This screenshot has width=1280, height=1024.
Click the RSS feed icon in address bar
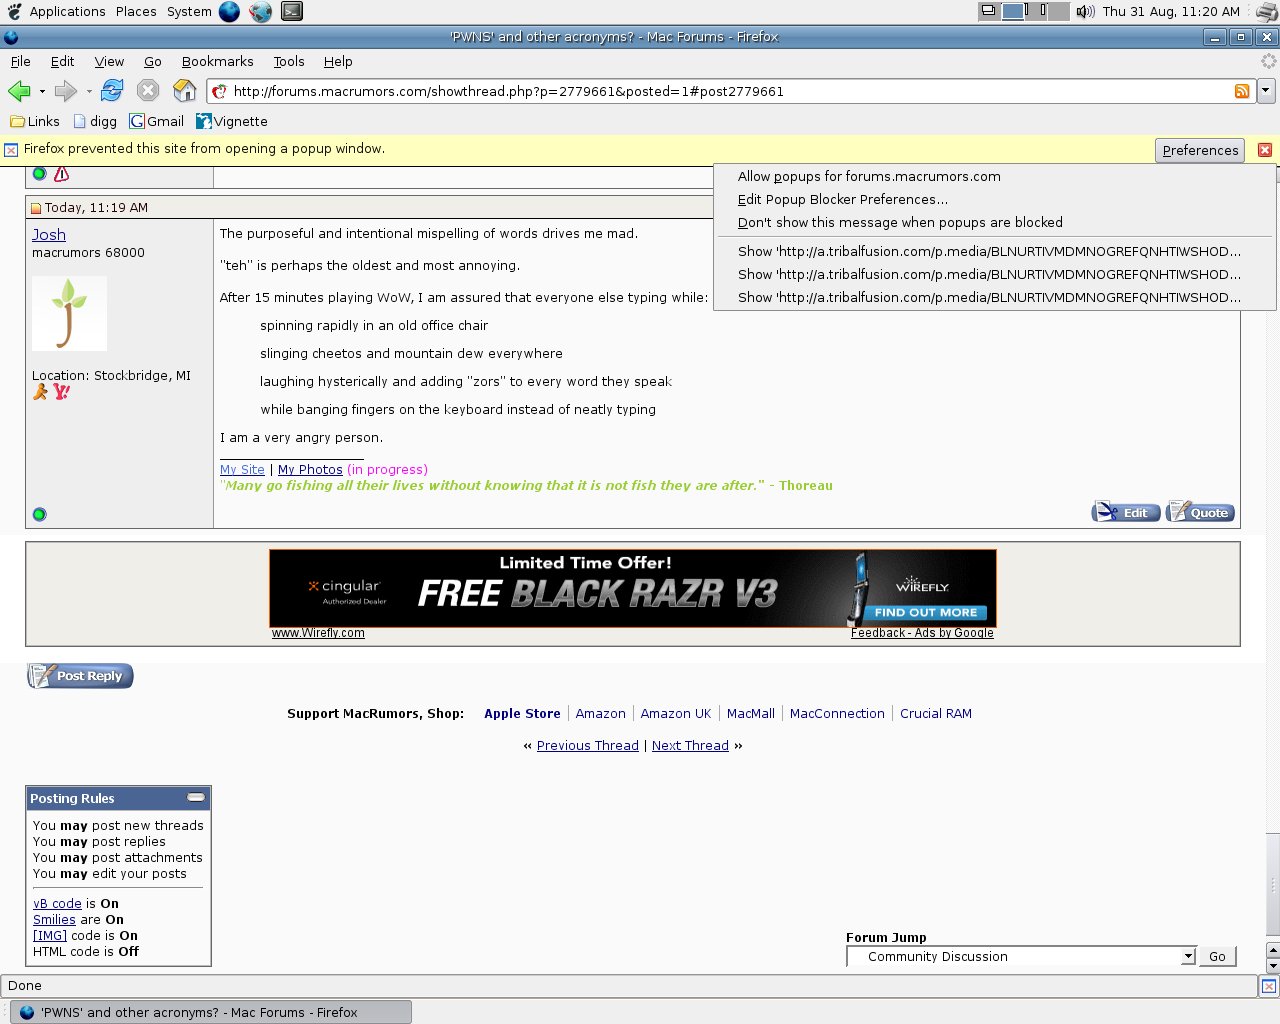coord(1242,91)
